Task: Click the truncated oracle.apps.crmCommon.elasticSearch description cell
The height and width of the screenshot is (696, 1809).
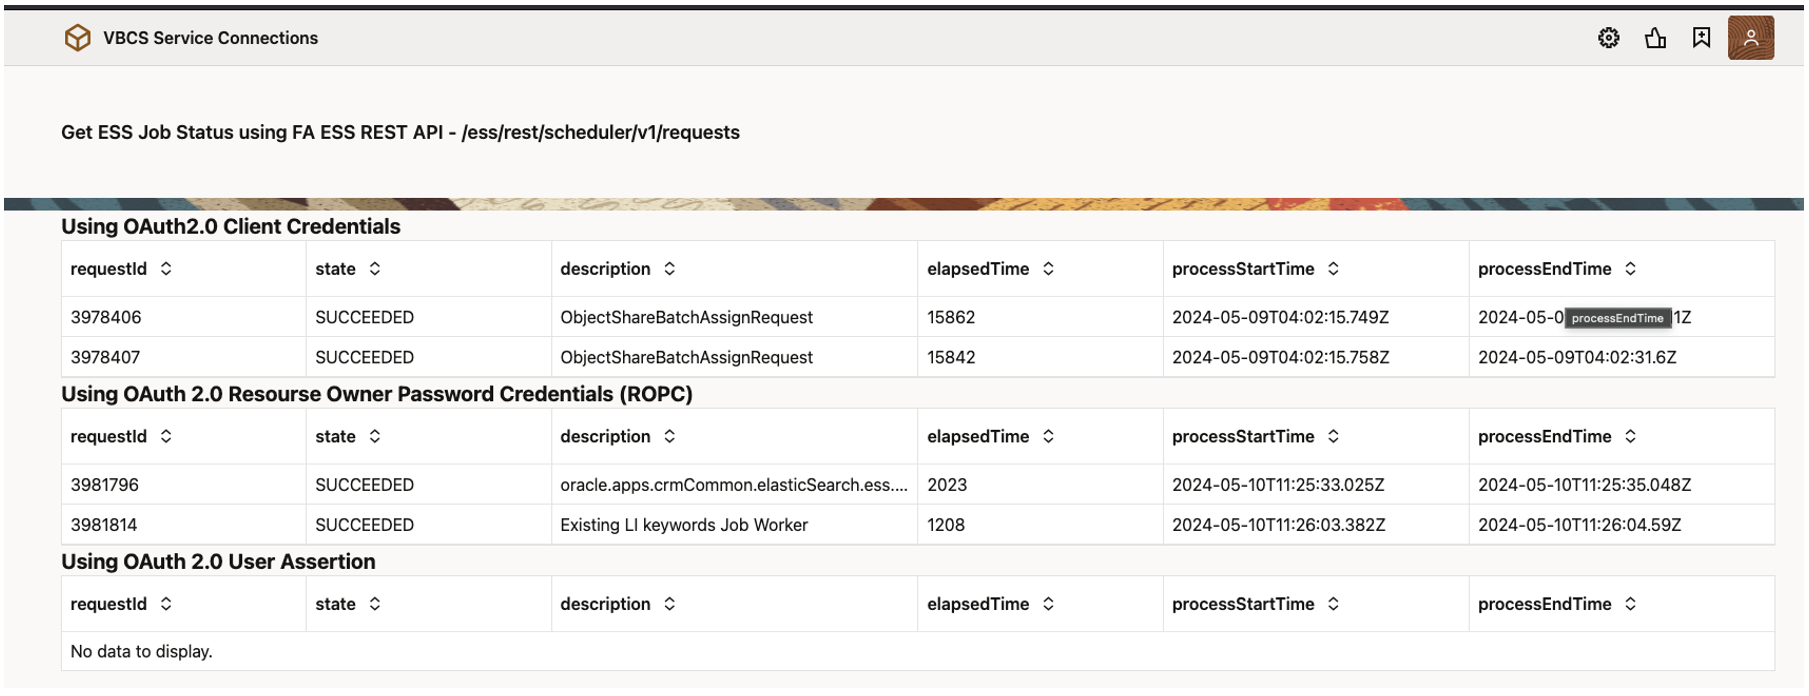Action: coord(733,485)
